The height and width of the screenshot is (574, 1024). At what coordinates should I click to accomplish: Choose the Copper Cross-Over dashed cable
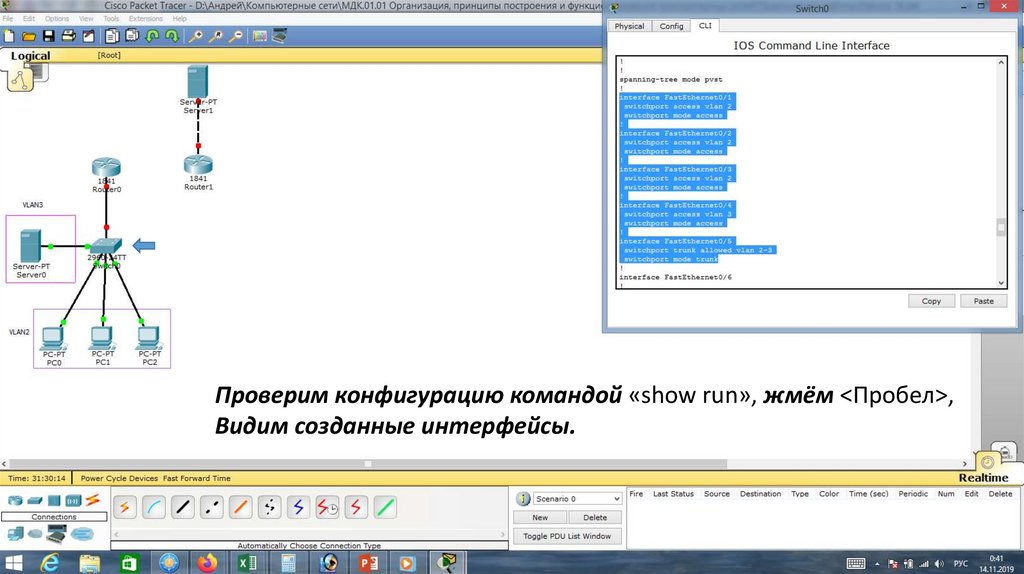212,507
